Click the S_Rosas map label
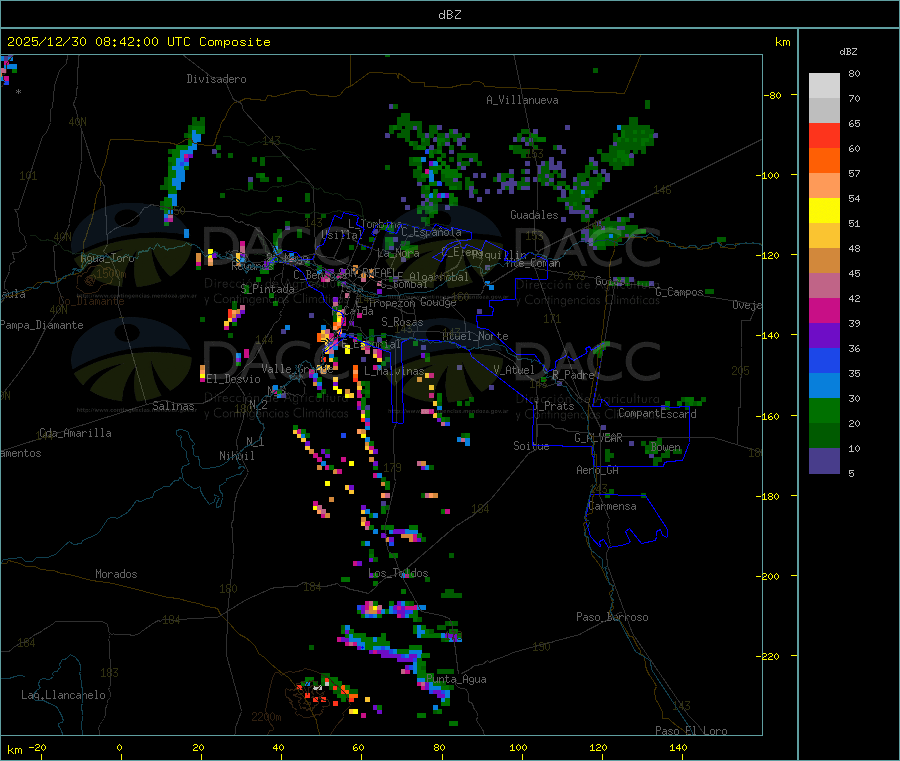 [402, 322]
